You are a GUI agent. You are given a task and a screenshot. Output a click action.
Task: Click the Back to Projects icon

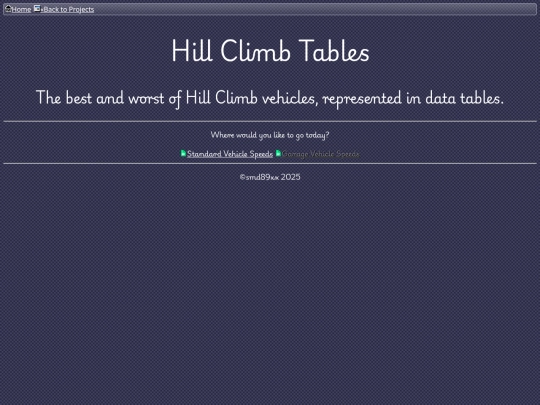37,9
